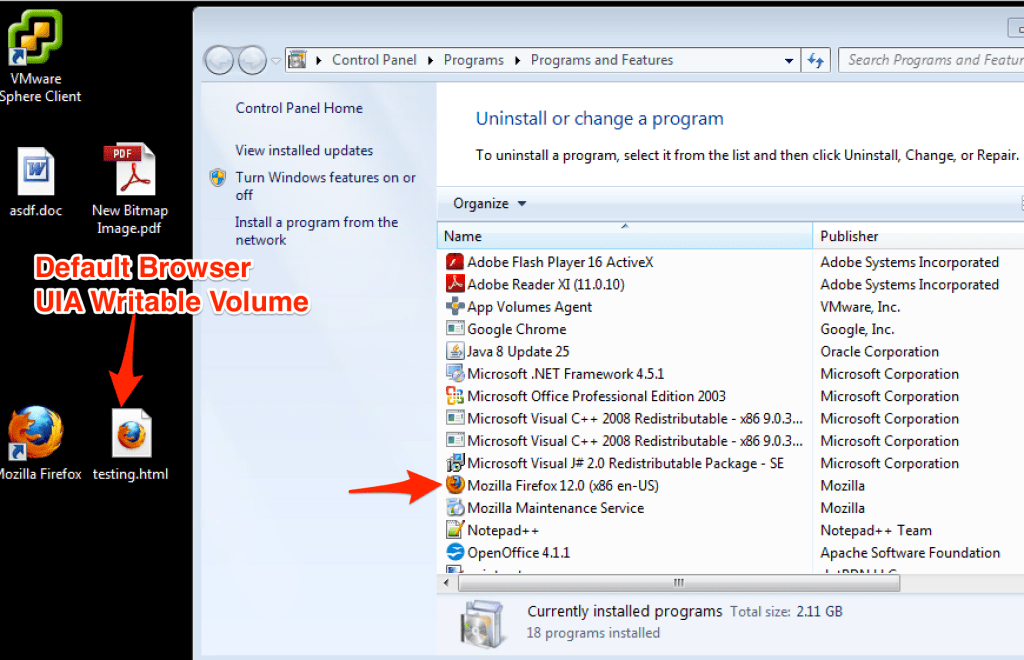Select Mozilla Firefox 12.0 icon in list
The height and width of the screenshot is (660, 1024).
[x=455, y=485]
